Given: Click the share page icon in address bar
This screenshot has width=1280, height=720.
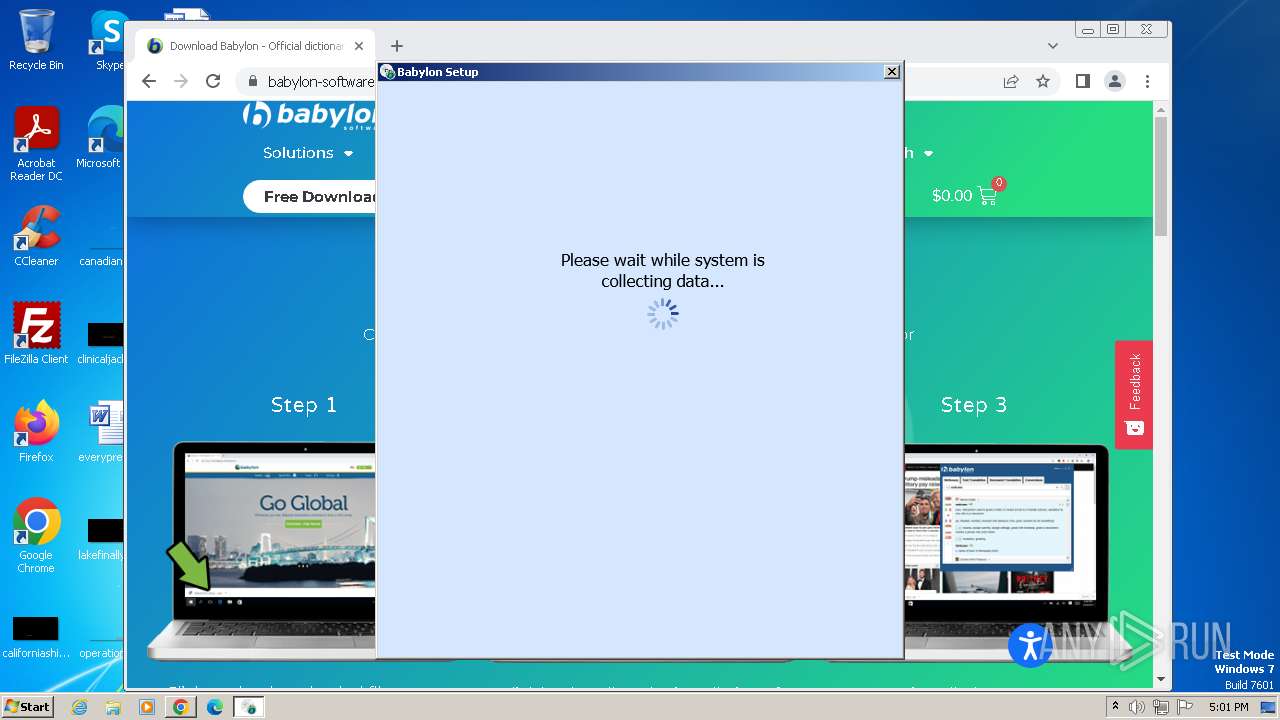Looking at the screenshot, I should [x=1011, y=81].
